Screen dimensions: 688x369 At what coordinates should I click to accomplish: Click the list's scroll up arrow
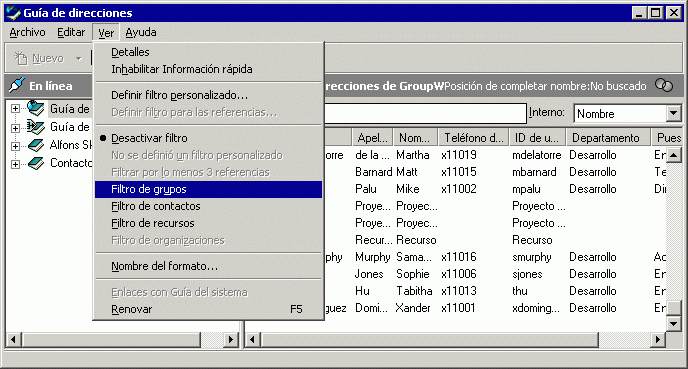674,154
